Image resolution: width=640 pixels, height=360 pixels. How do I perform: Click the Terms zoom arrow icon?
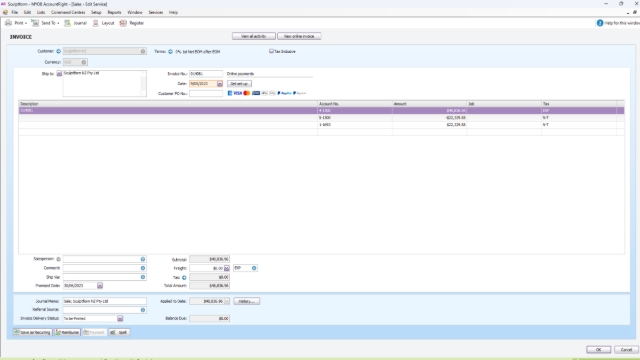[x=171, y=52]
